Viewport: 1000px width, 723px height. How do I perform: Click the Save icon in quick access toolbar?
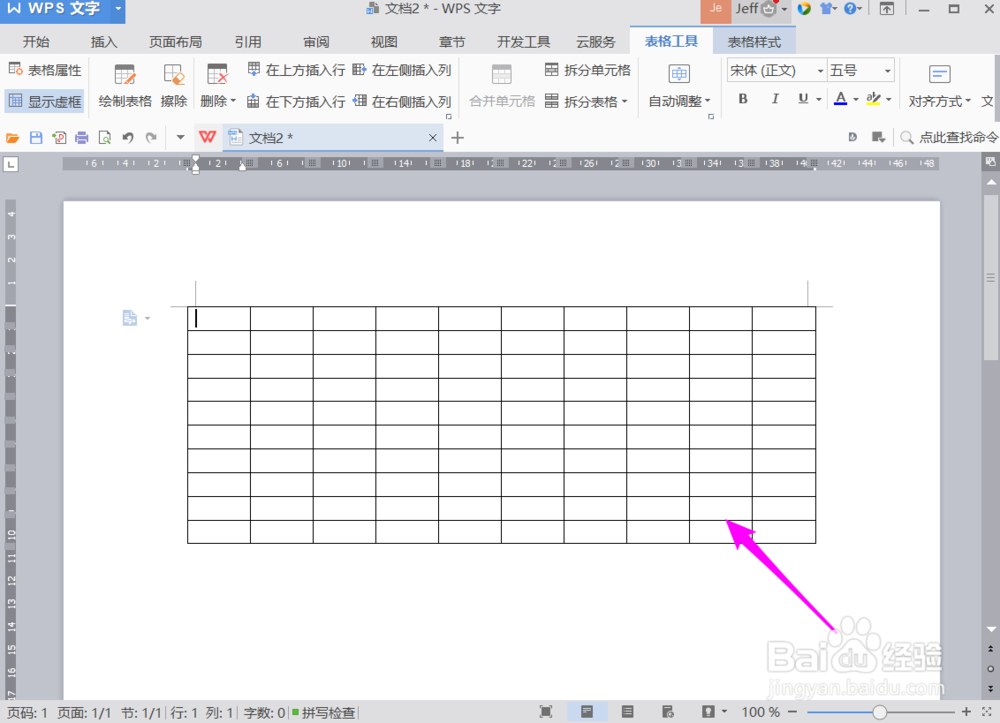33,137
